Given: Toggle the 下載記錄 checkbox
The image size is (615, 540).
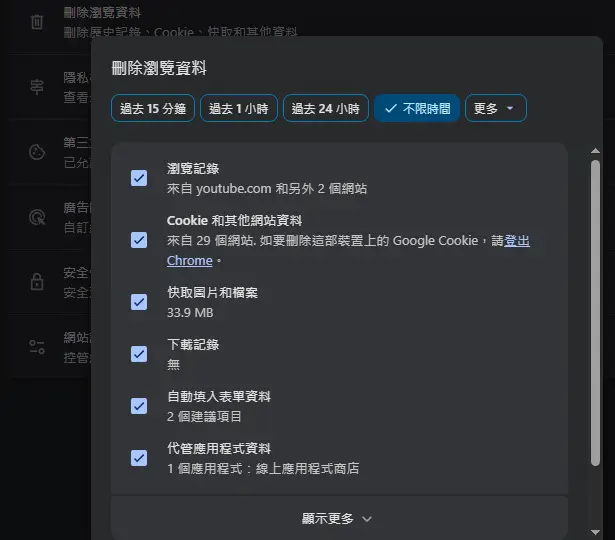Looking at the screenshot, I should click(139, 354).
